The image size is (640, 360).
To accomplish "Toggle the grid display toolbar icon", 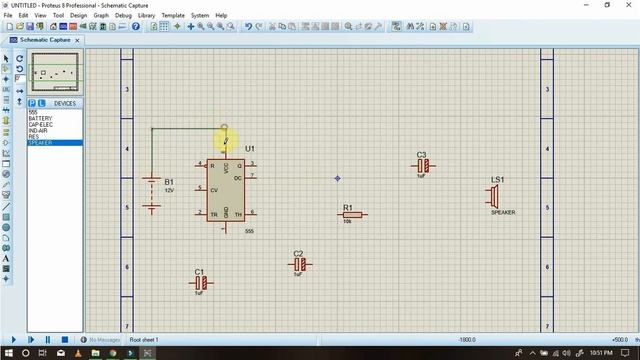I will click(164, 27).
